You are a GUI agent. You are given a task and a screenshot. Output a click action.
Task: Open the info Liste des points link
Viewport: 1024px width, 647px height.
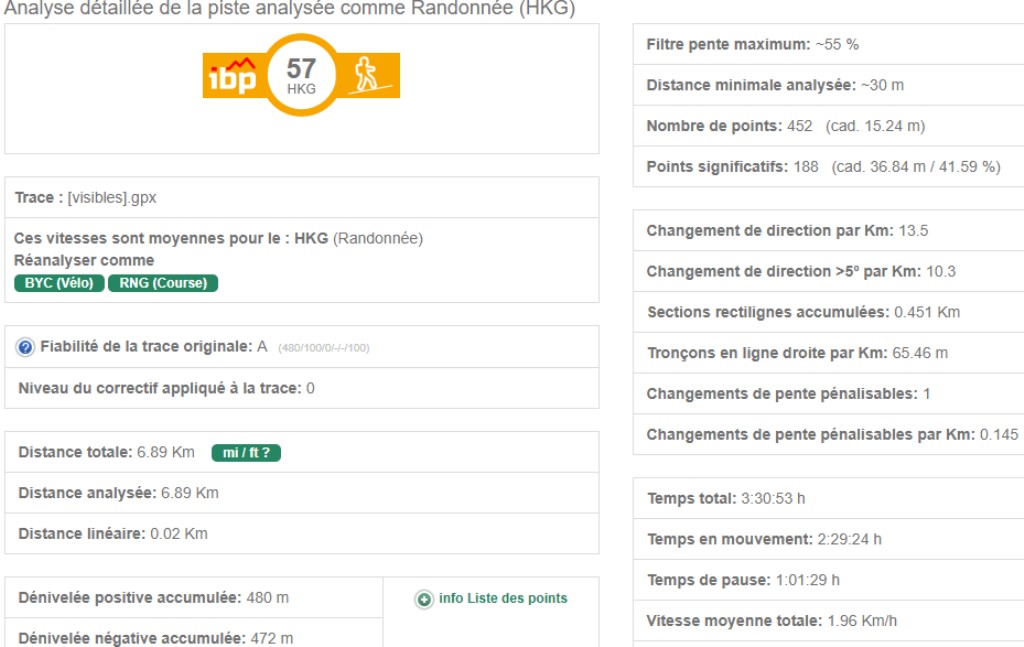click(503, 598)
